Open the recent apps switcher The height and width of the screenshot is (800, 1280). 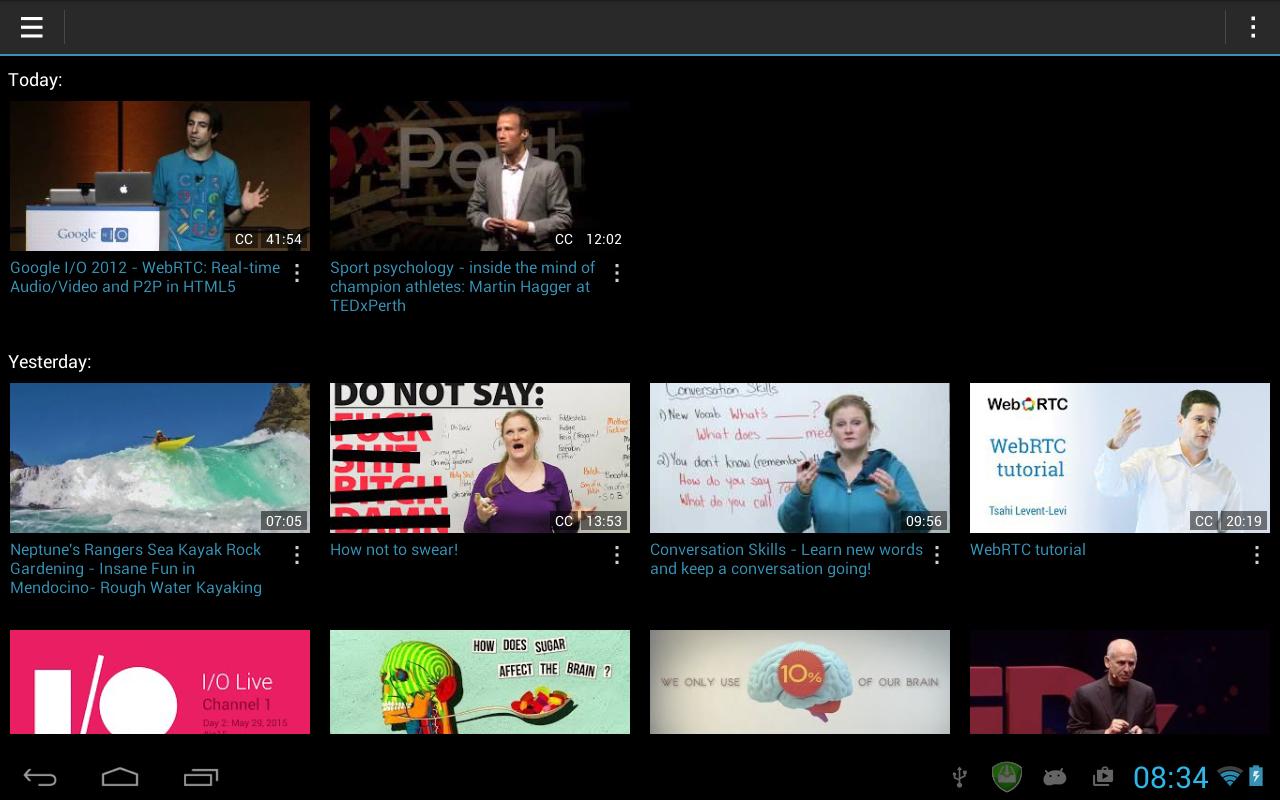tap(201, 777)
